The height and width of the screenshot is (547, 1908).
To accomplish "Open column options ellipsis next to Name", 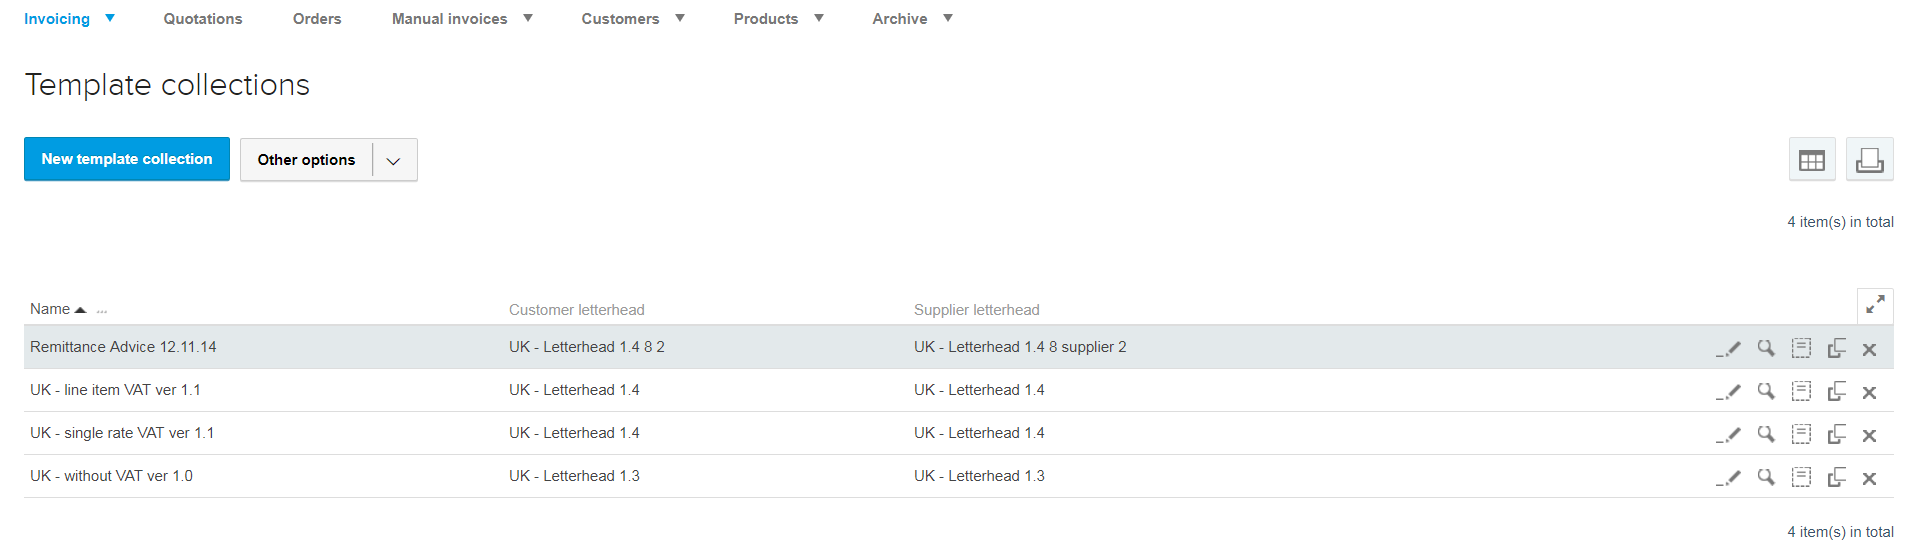I will pyautogui.click(x=102, y=311).
